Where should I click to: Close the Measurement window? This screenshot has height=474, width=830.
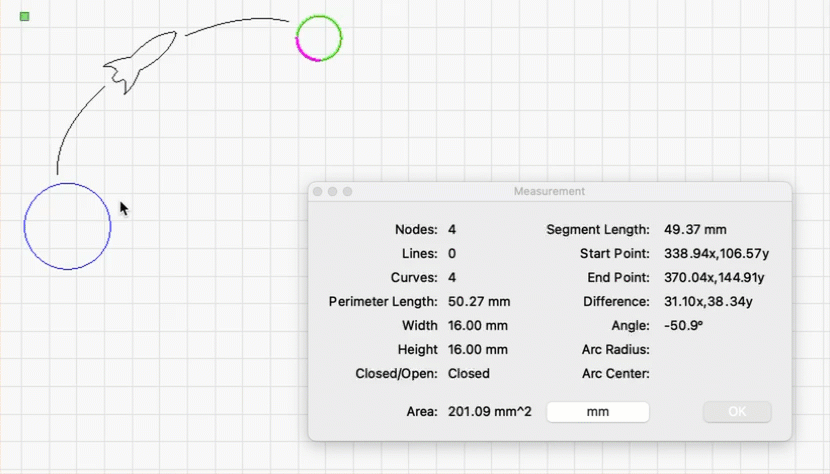[x=318, y=191]
